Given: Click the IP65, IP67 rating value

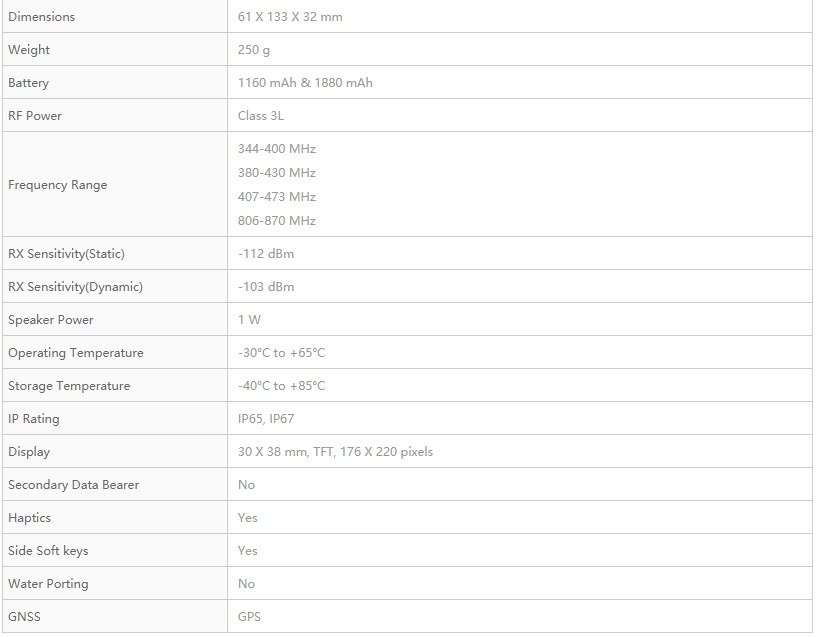Looking at the screenshot, I should coord(266,418).
